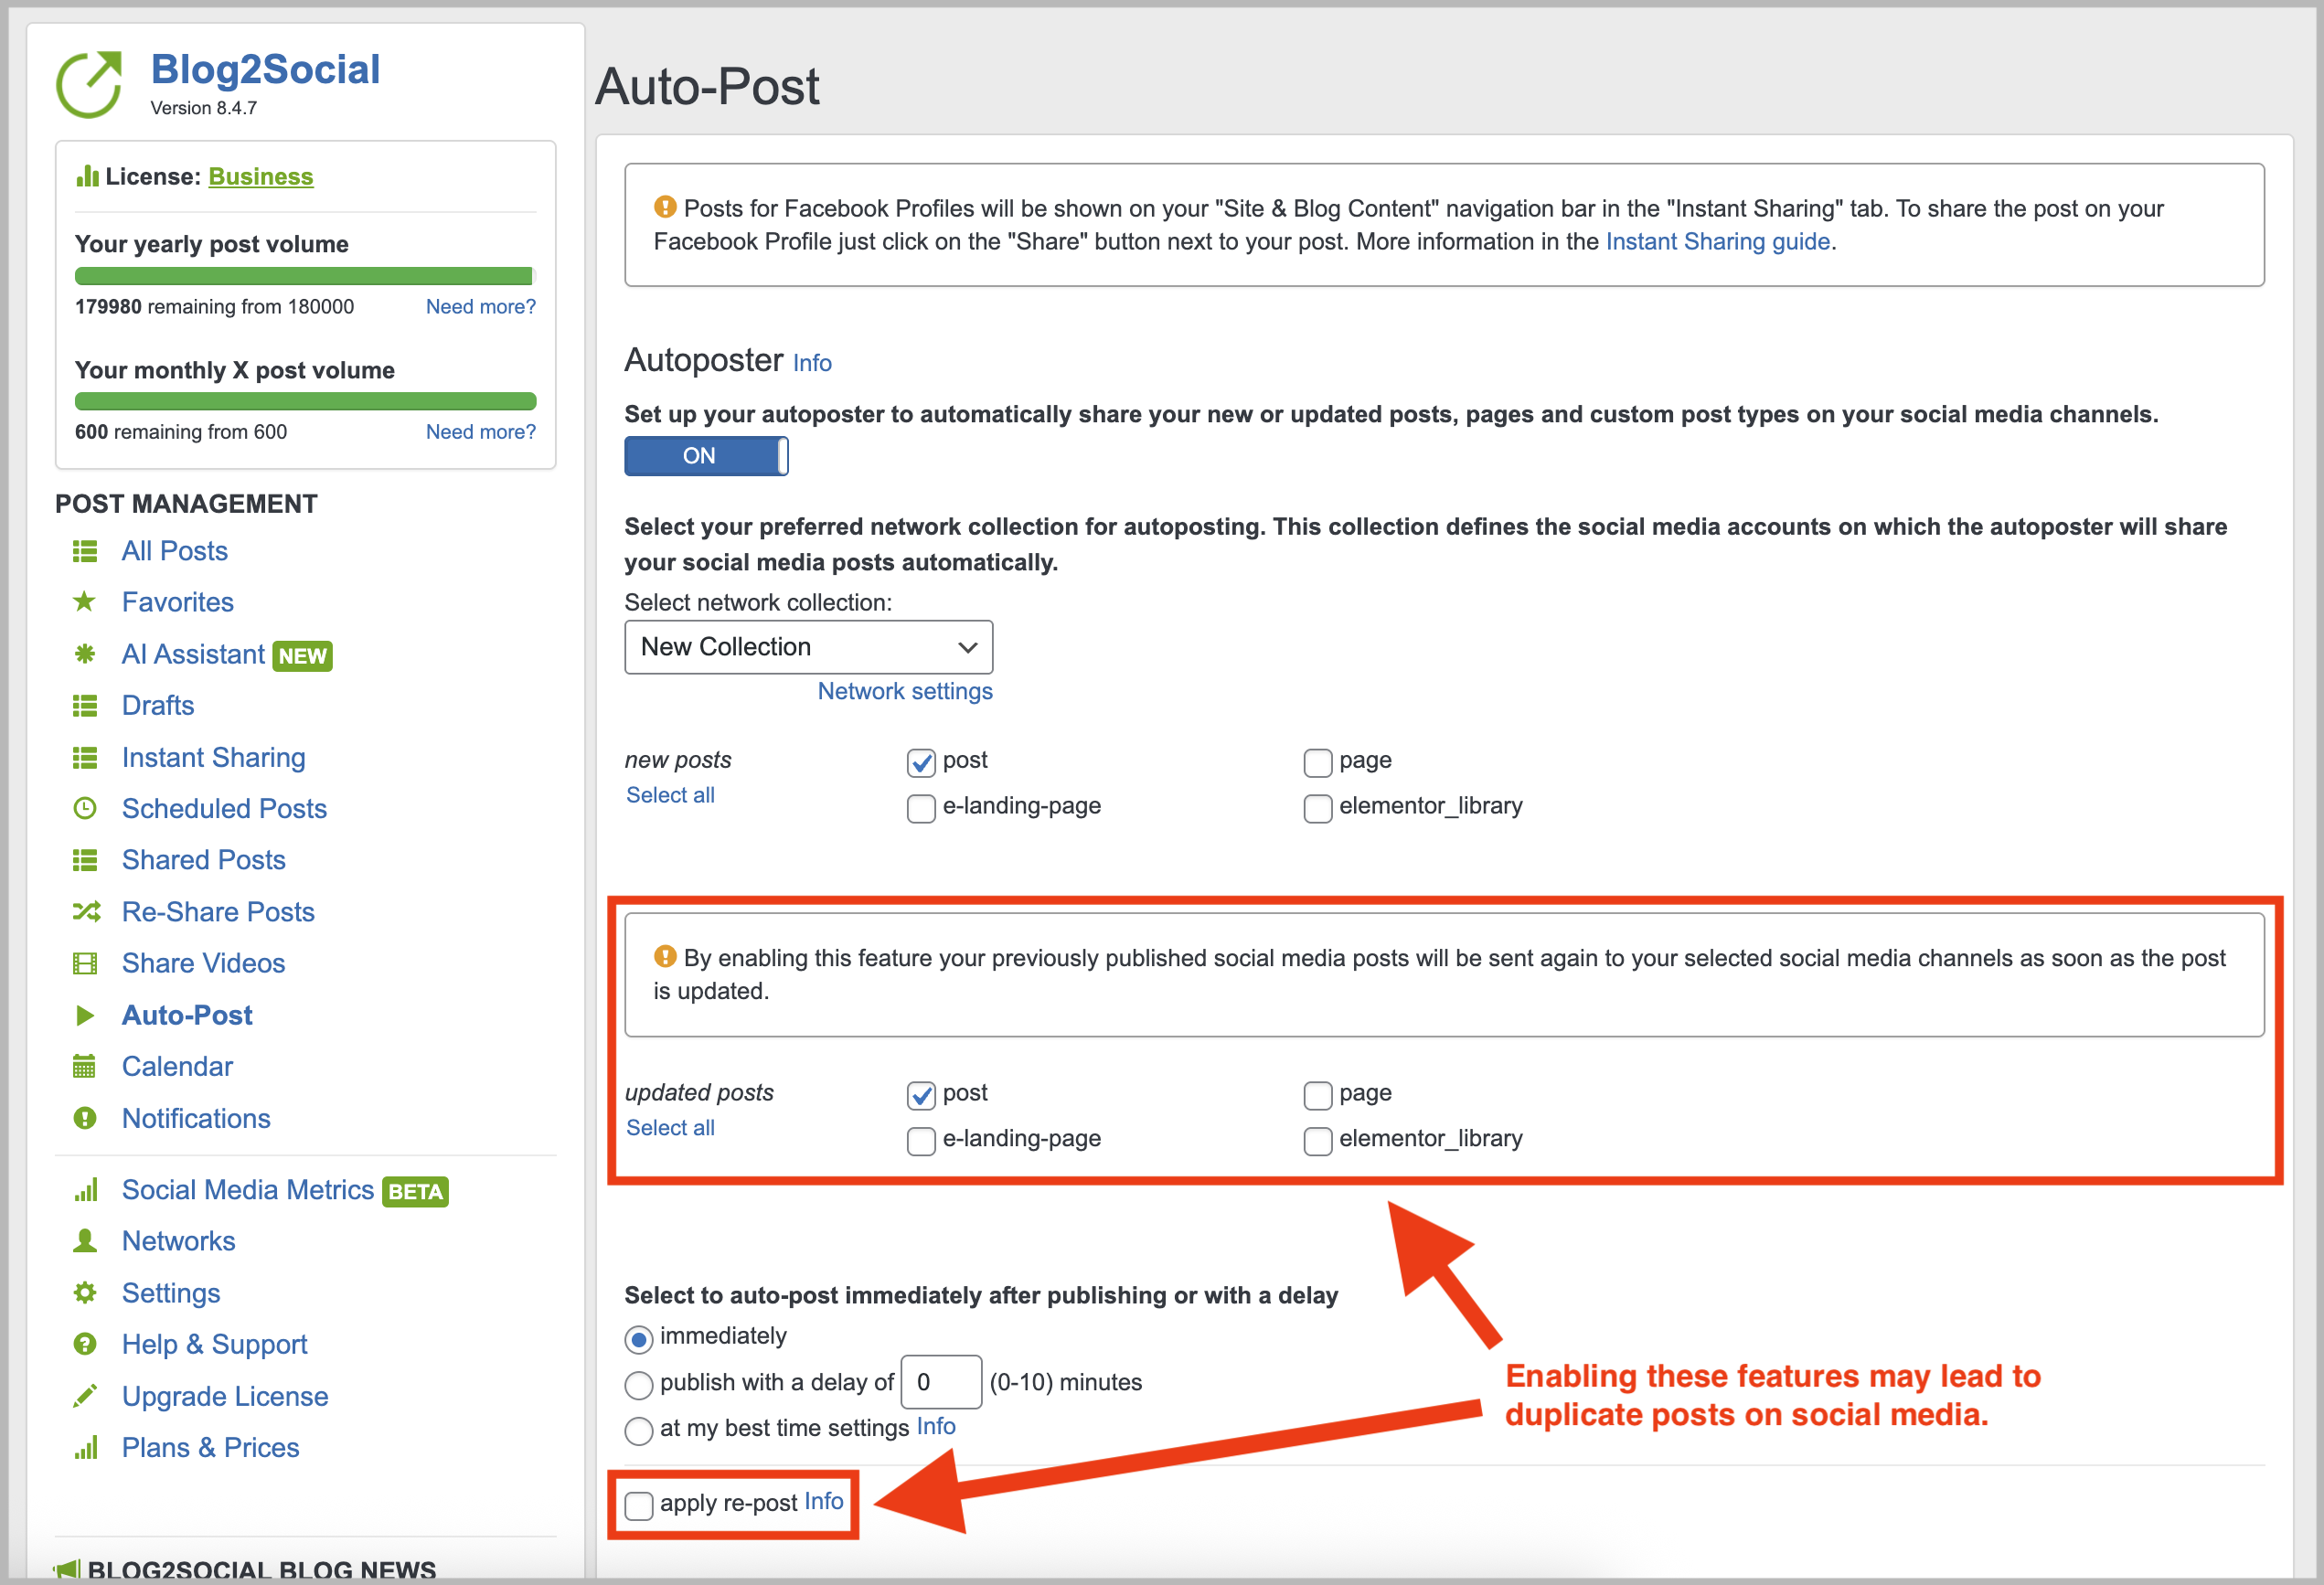Open the Instant Sharing guide link
The width and height of the screenshot is (2324, 1585).
(x=1717, y=242)
